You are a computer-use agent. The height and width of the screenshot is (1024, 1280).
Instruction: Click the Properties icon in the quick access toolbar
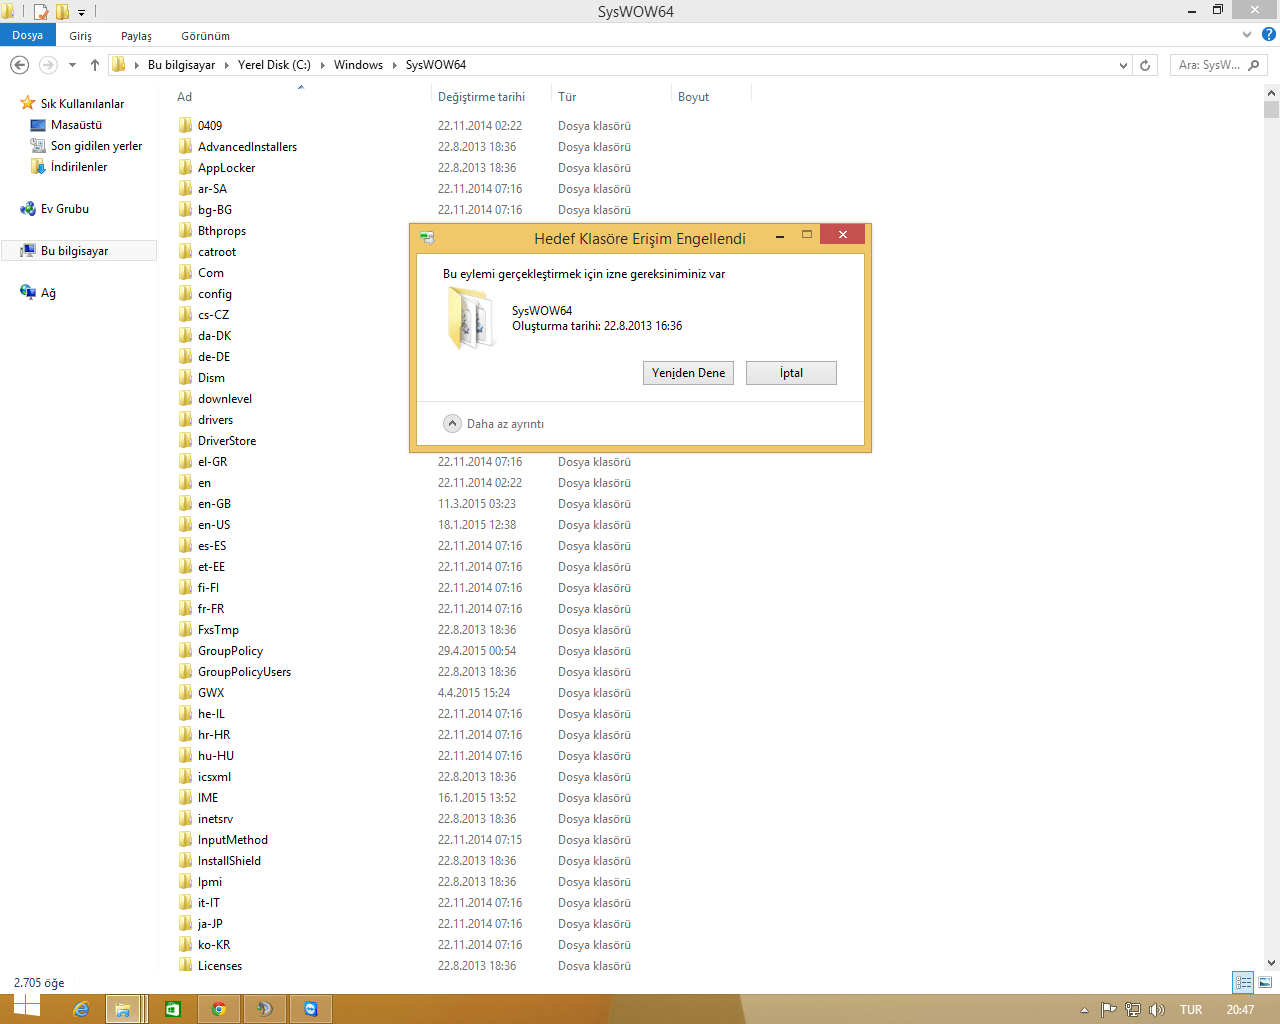click(41, 12)
